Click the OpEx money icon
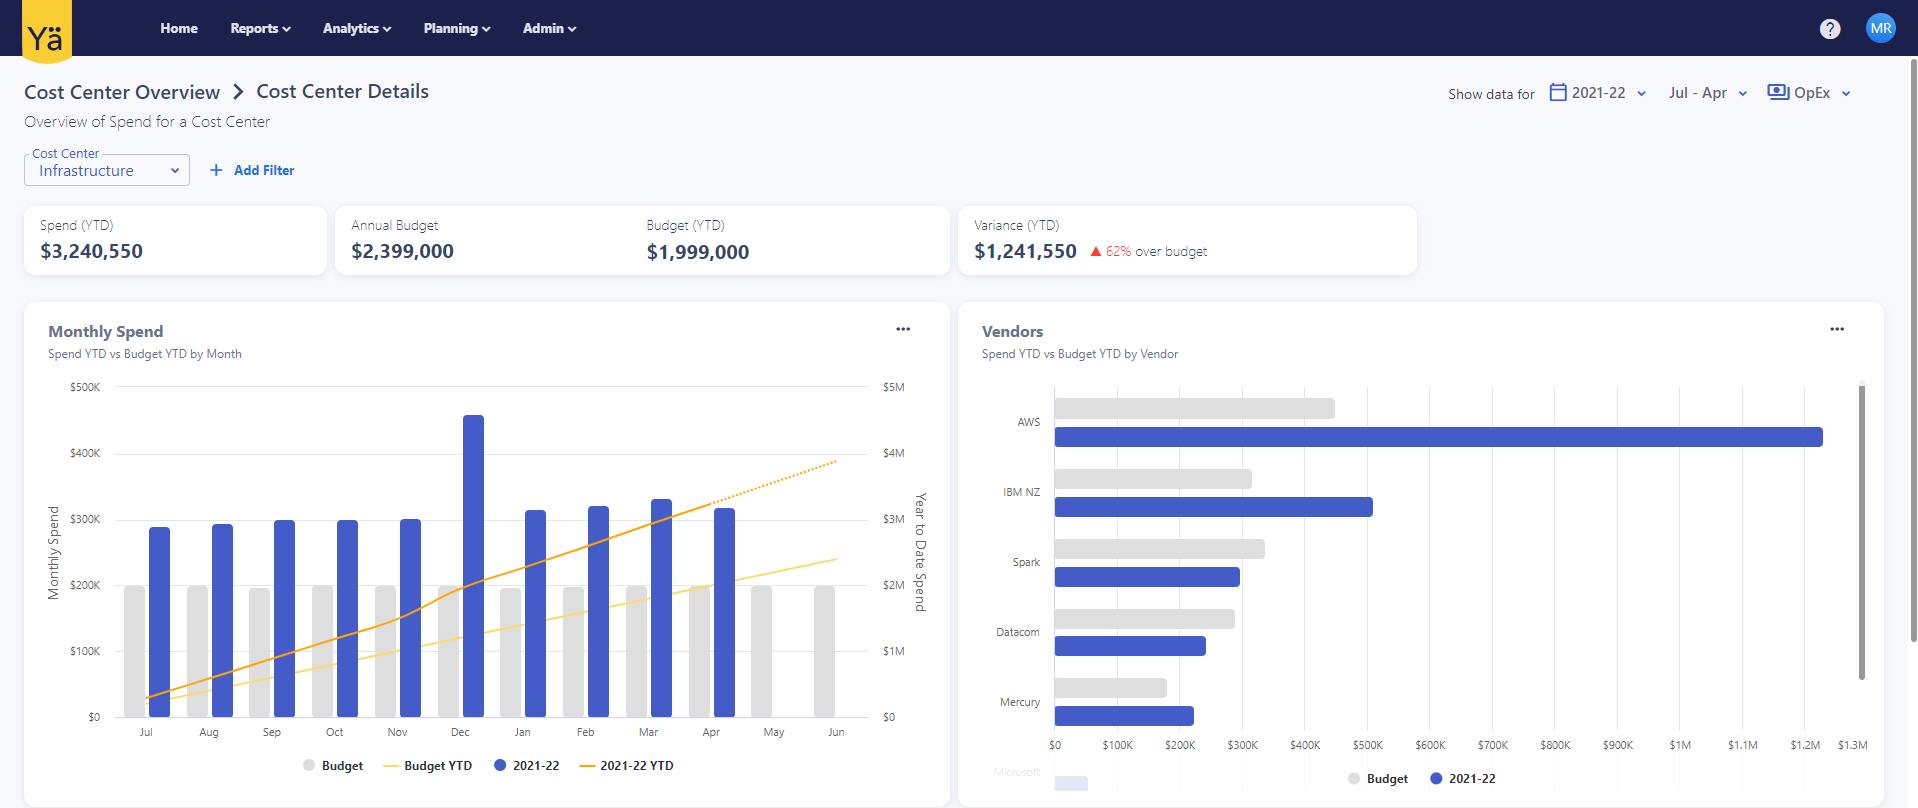1918x808 pixels. tap(1777, 92)
